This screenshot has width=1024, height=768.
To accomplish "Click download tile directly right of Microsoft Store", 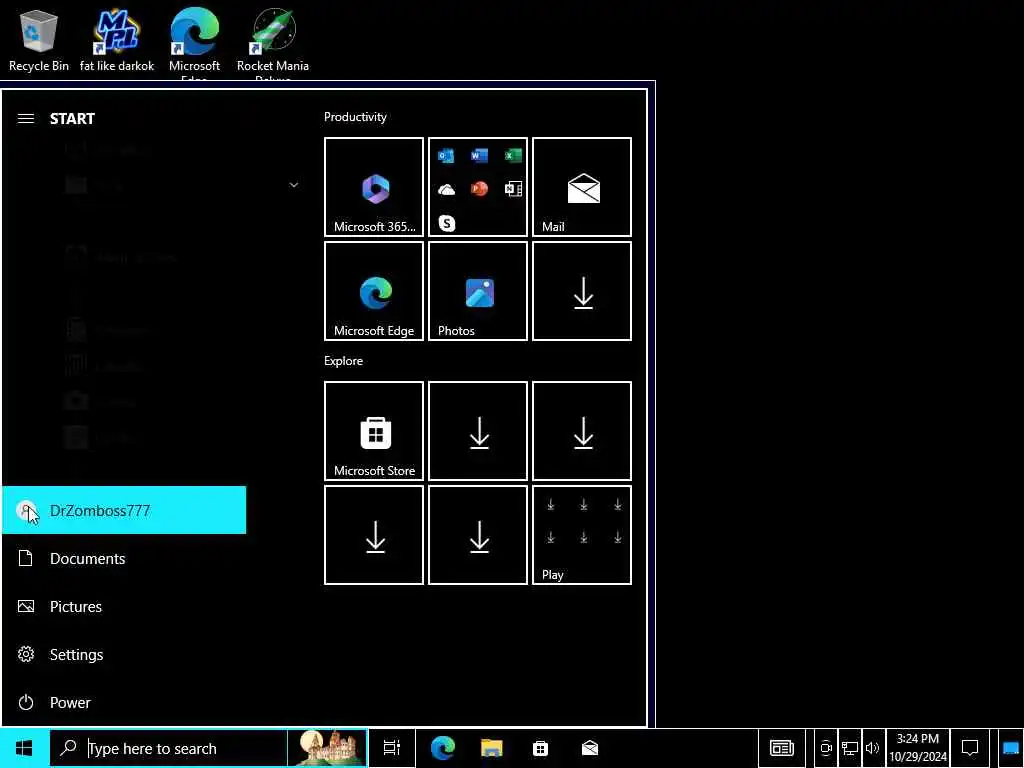I will tap(478, 431).
